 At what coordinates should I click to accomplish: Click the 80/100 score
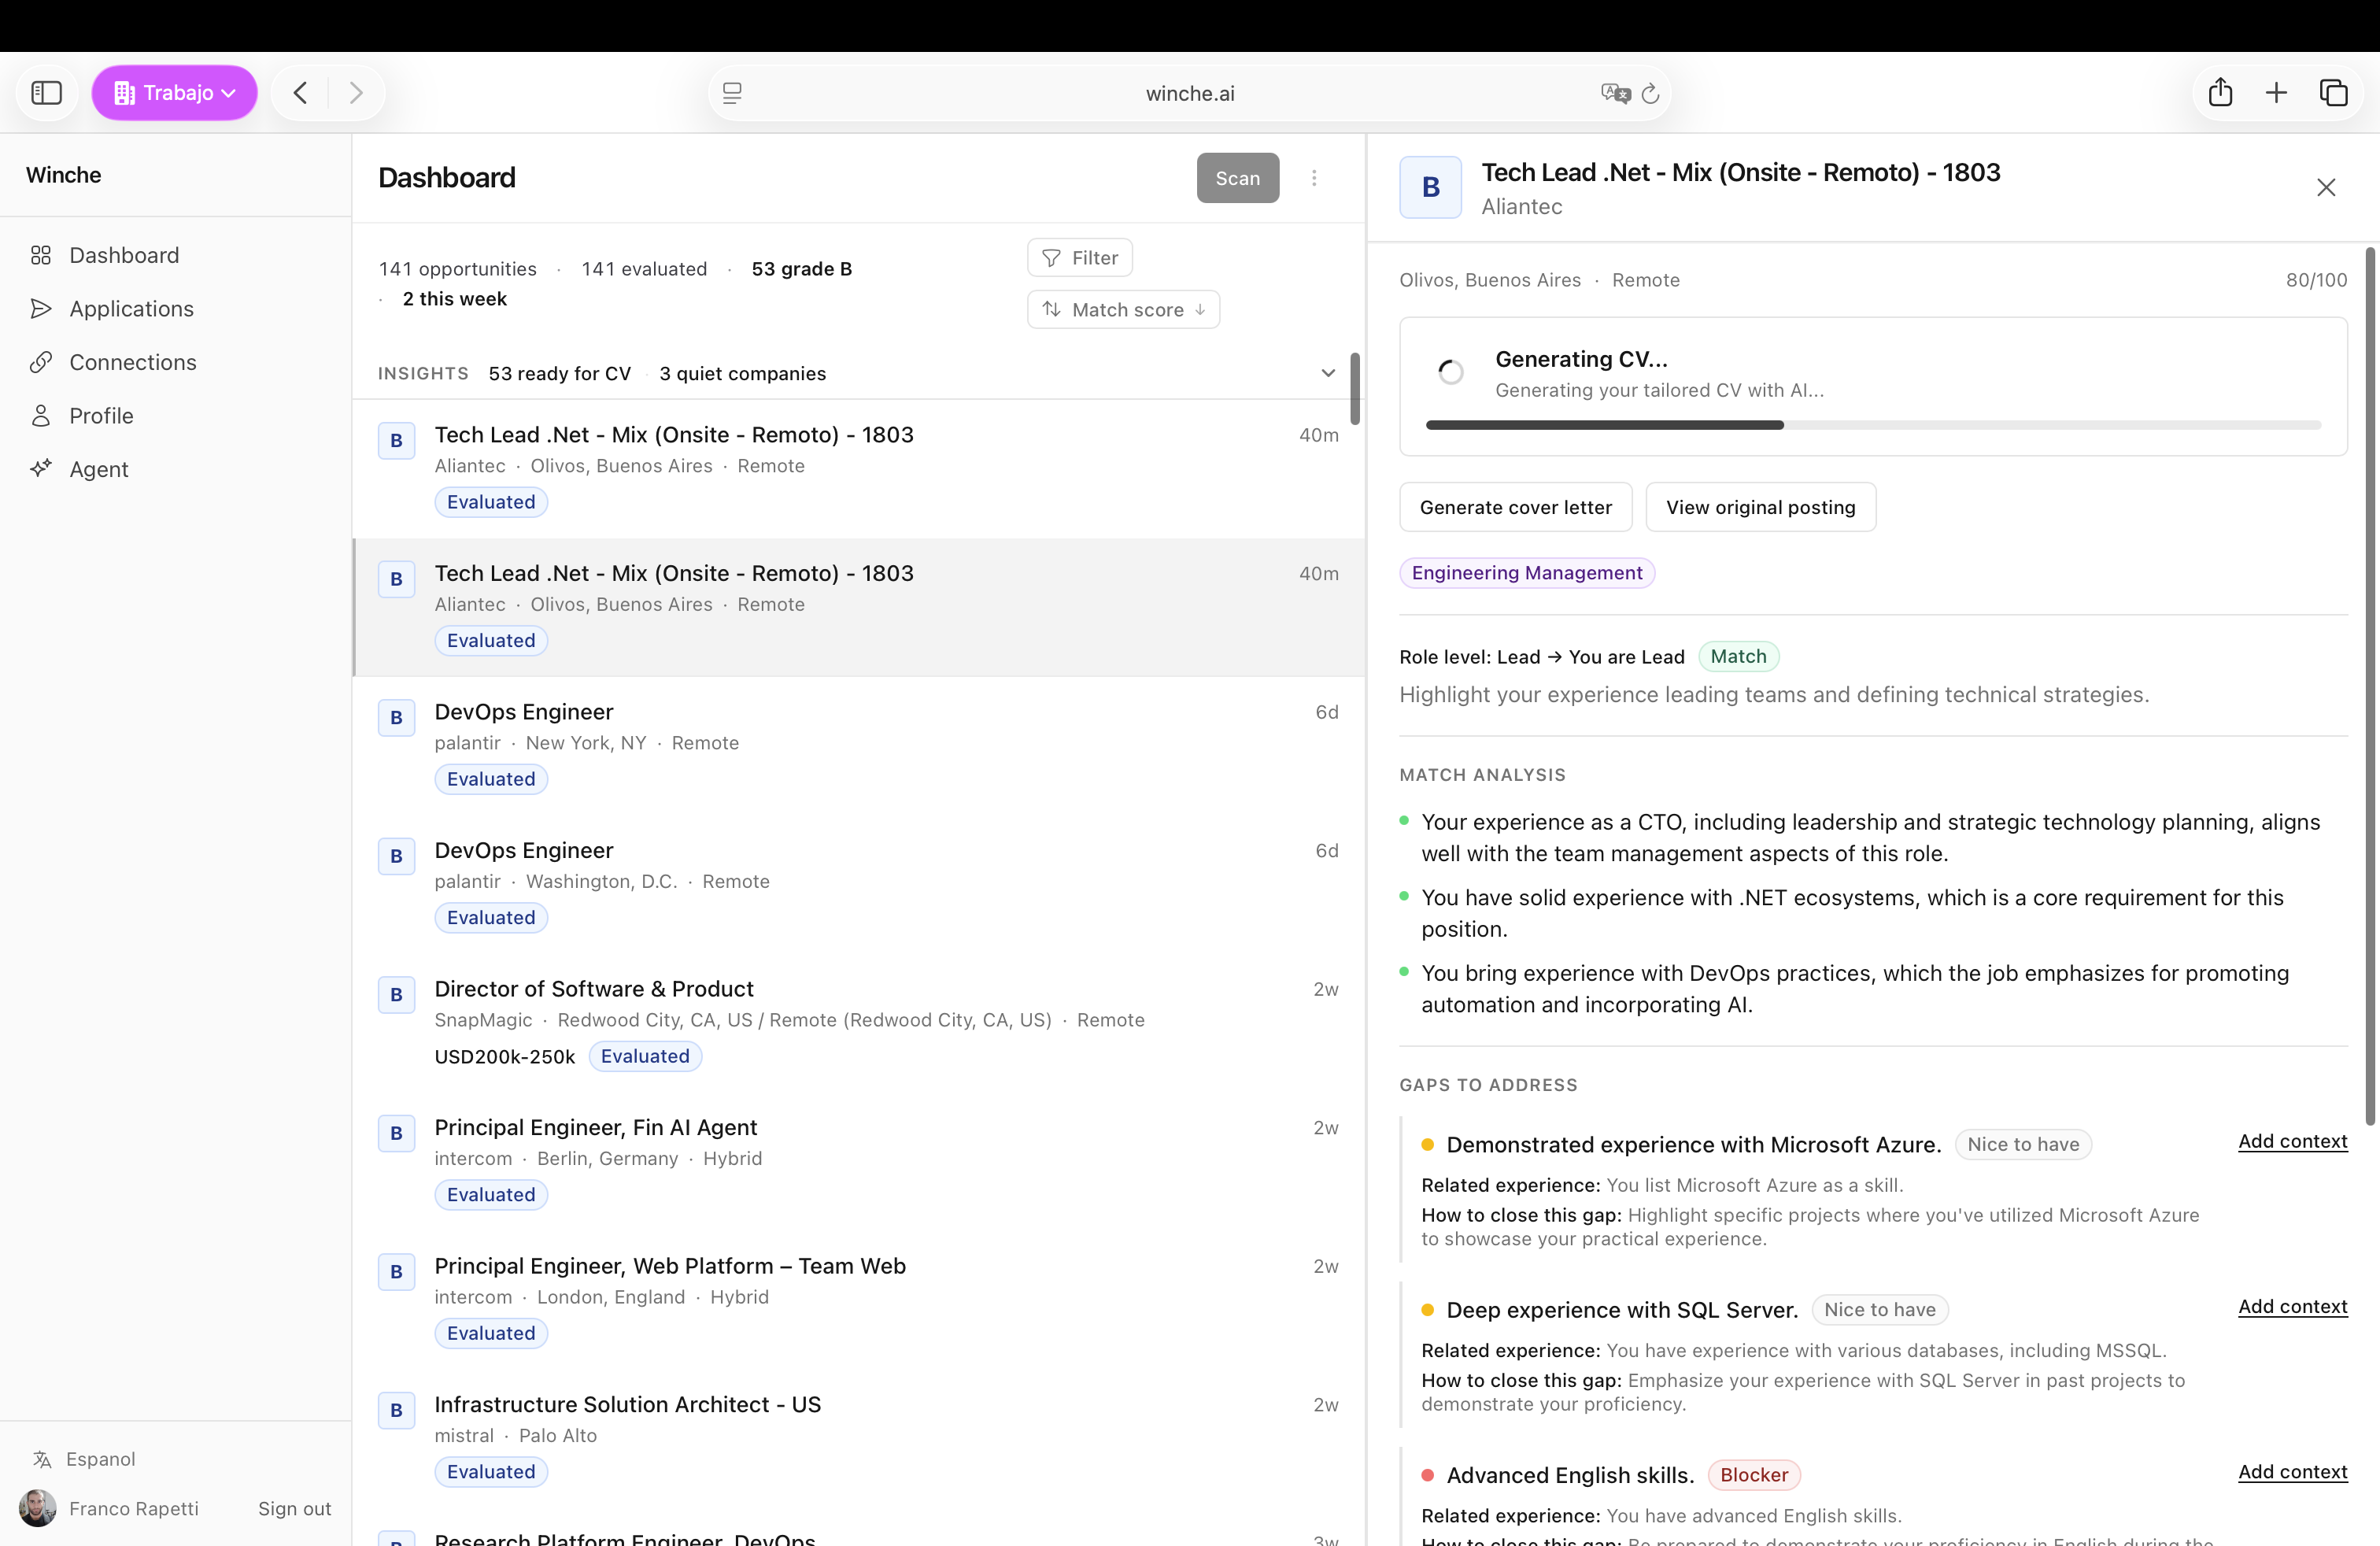click(x=2316, y=280)
